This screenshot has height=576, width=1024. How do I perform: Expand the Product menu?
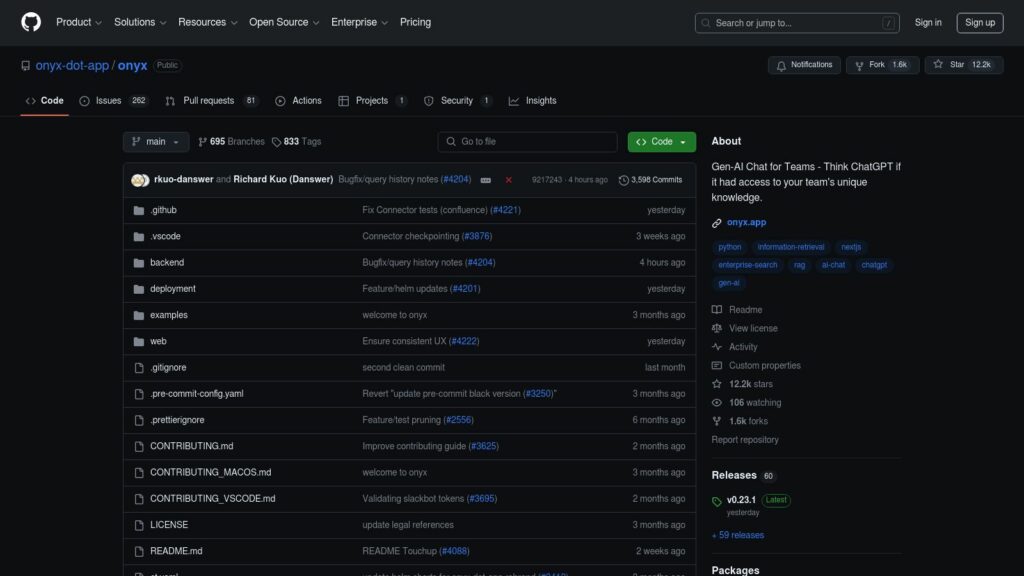coord(79,22)
